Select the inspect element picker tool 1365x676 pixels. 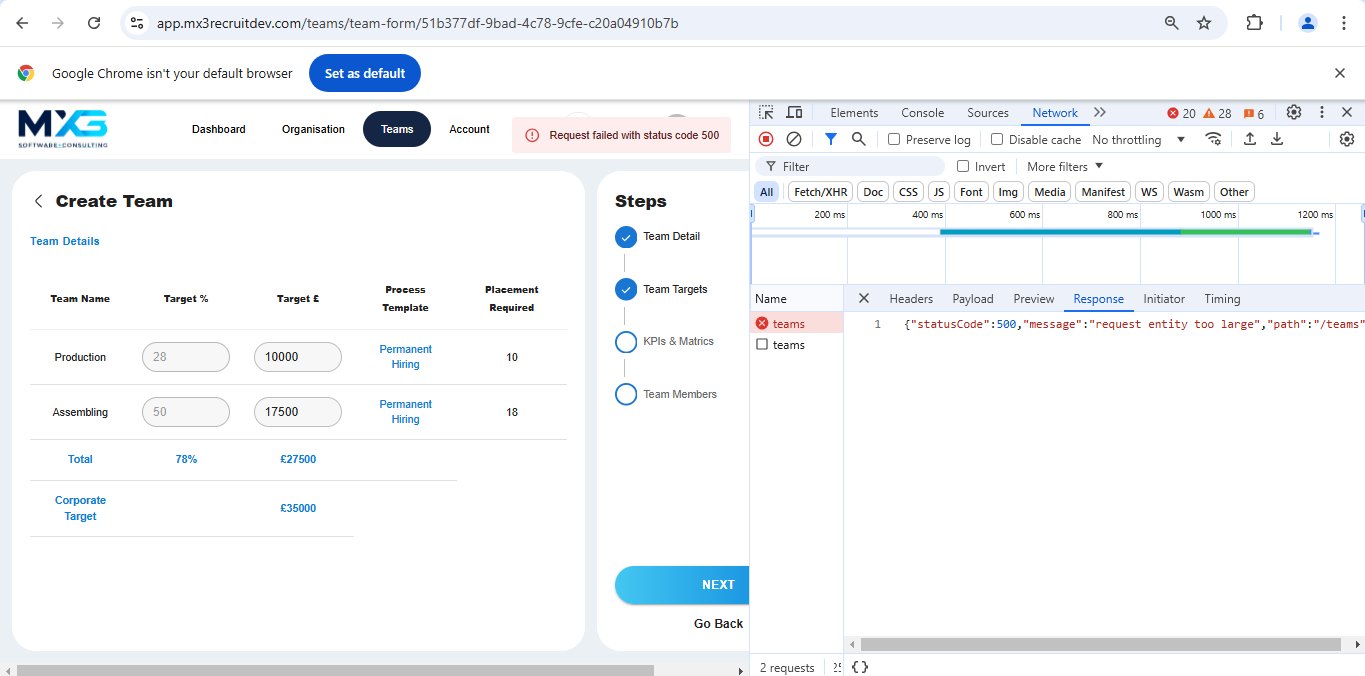766,113
